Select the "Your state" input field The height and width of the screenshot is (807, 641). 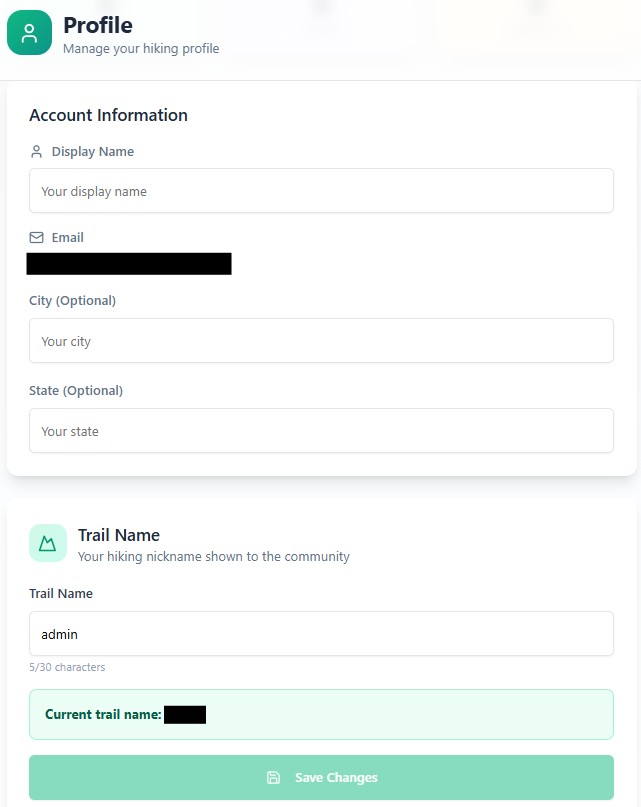pos(321,431)
